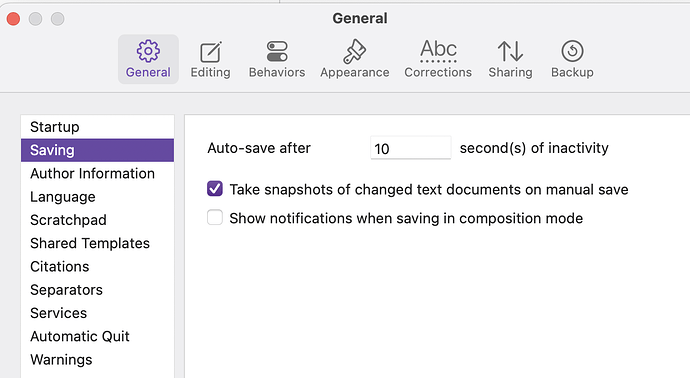
Task: Select Author Information in the sidebar
Action: (97, 173)
